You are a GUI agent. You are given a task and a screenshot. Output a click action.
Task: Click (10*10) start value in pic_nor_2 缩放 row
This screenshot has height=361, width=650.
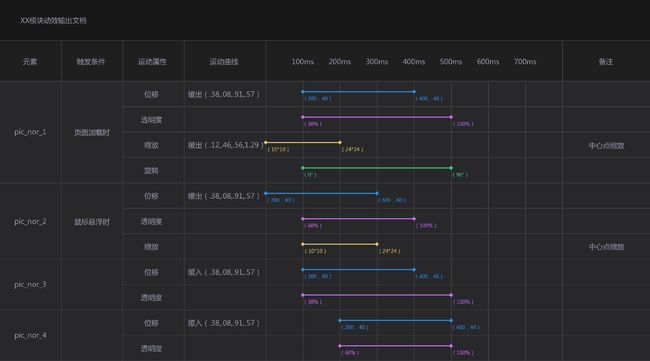(315, 251)
